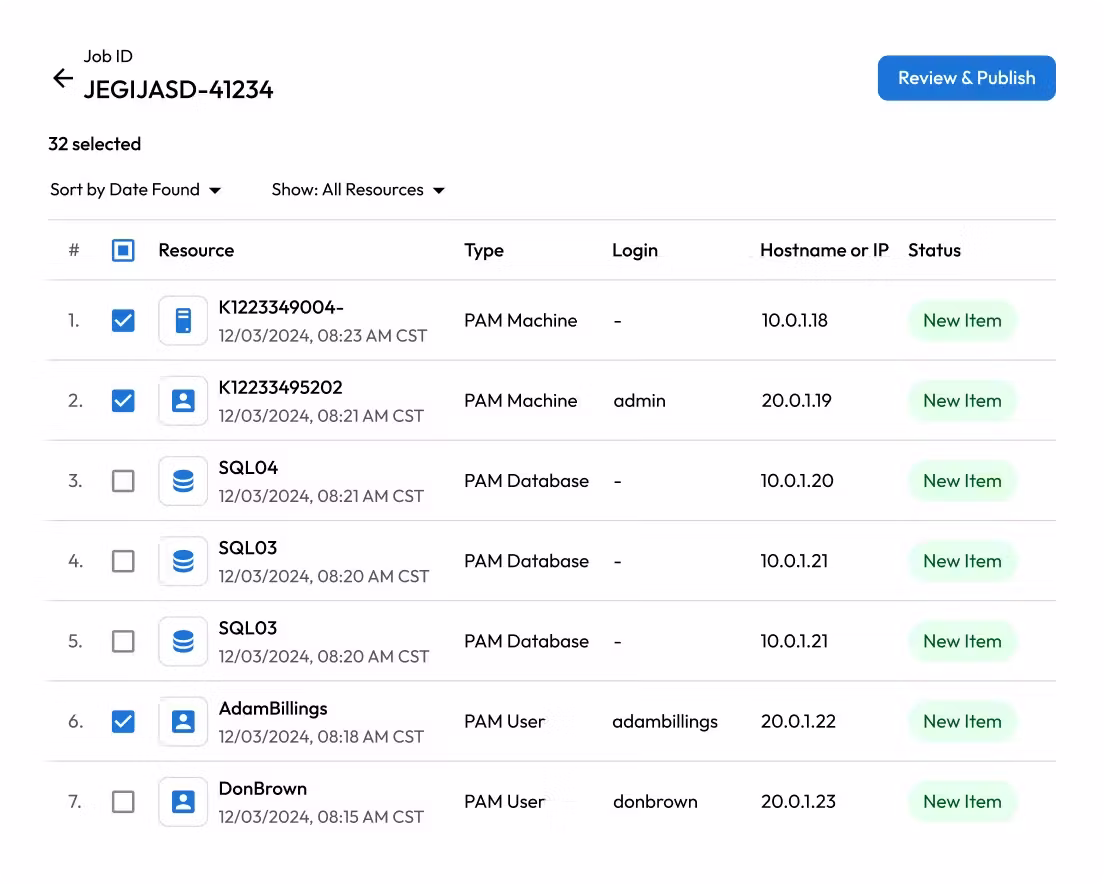The image size is (1104, 884).
Task: Click the user icon for DonBrown
Action: 183,801
